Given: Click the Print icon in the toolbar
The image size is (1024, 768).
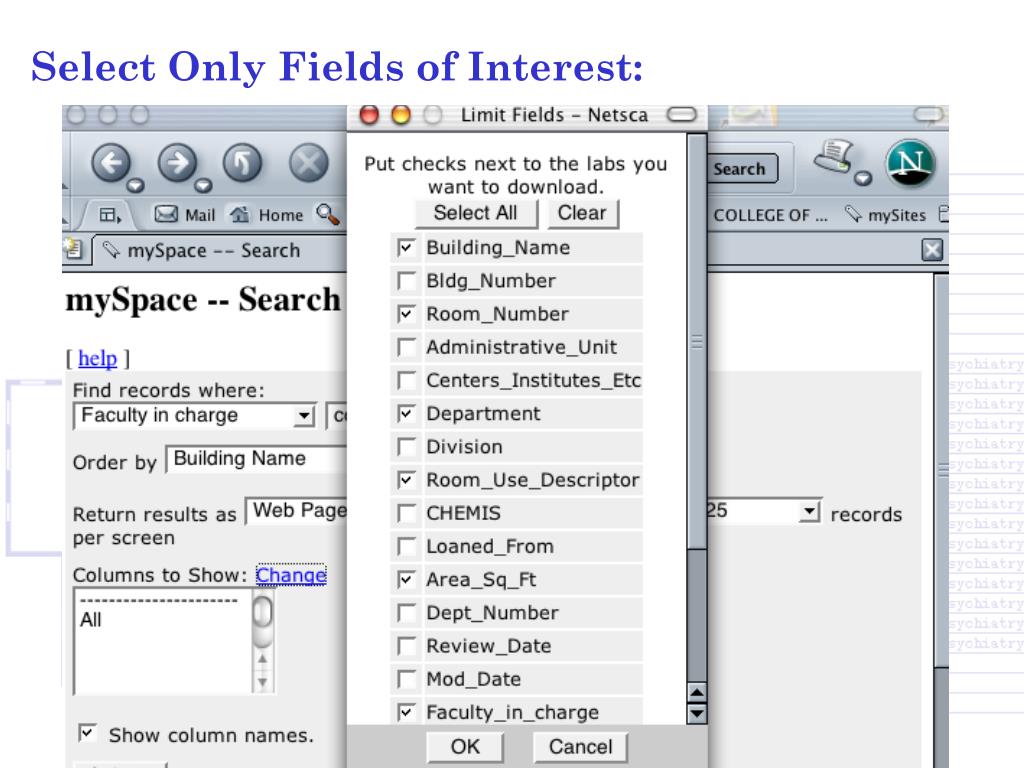Looking at the screenshot, I should click(x=833, y=155).
